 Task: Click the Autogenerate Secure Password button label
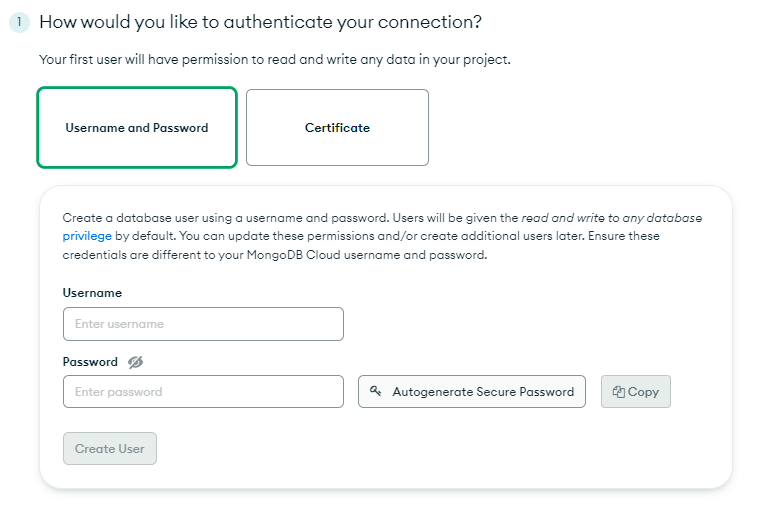tap(483, 392)
